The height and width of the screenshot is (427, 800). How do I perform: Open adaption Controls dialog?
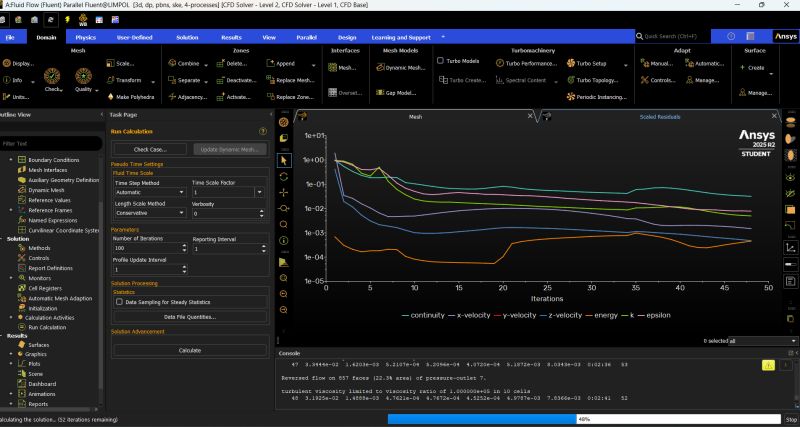coord(658,80)
